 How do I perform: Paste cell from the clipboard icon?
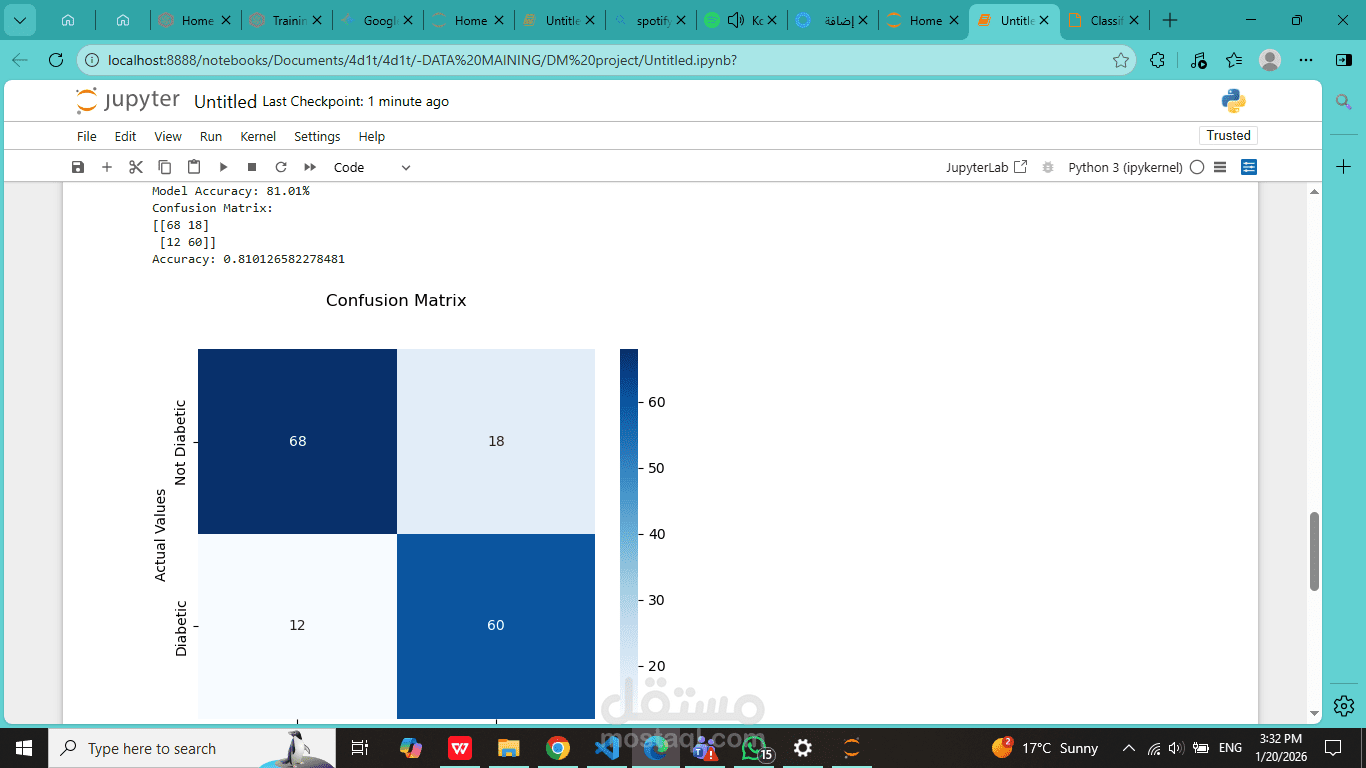pos(194,167)
